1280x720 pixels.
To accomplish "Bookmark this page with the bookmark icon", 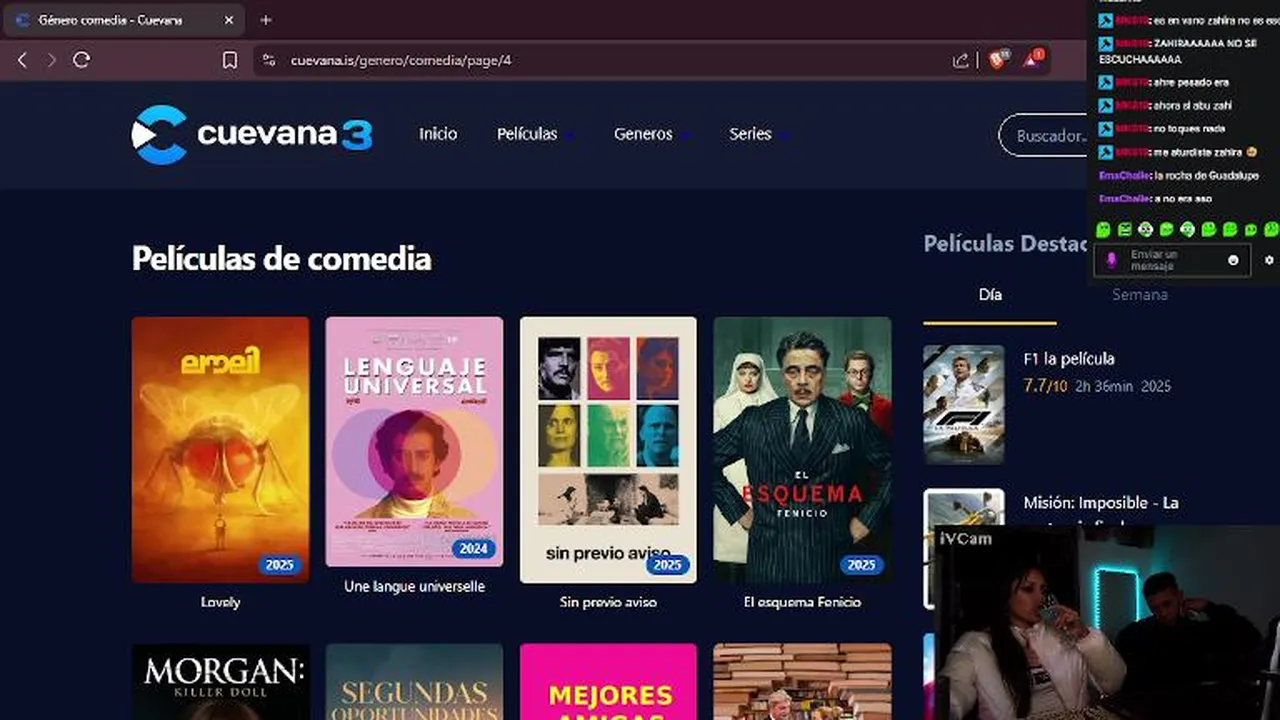I will (230, 60).
